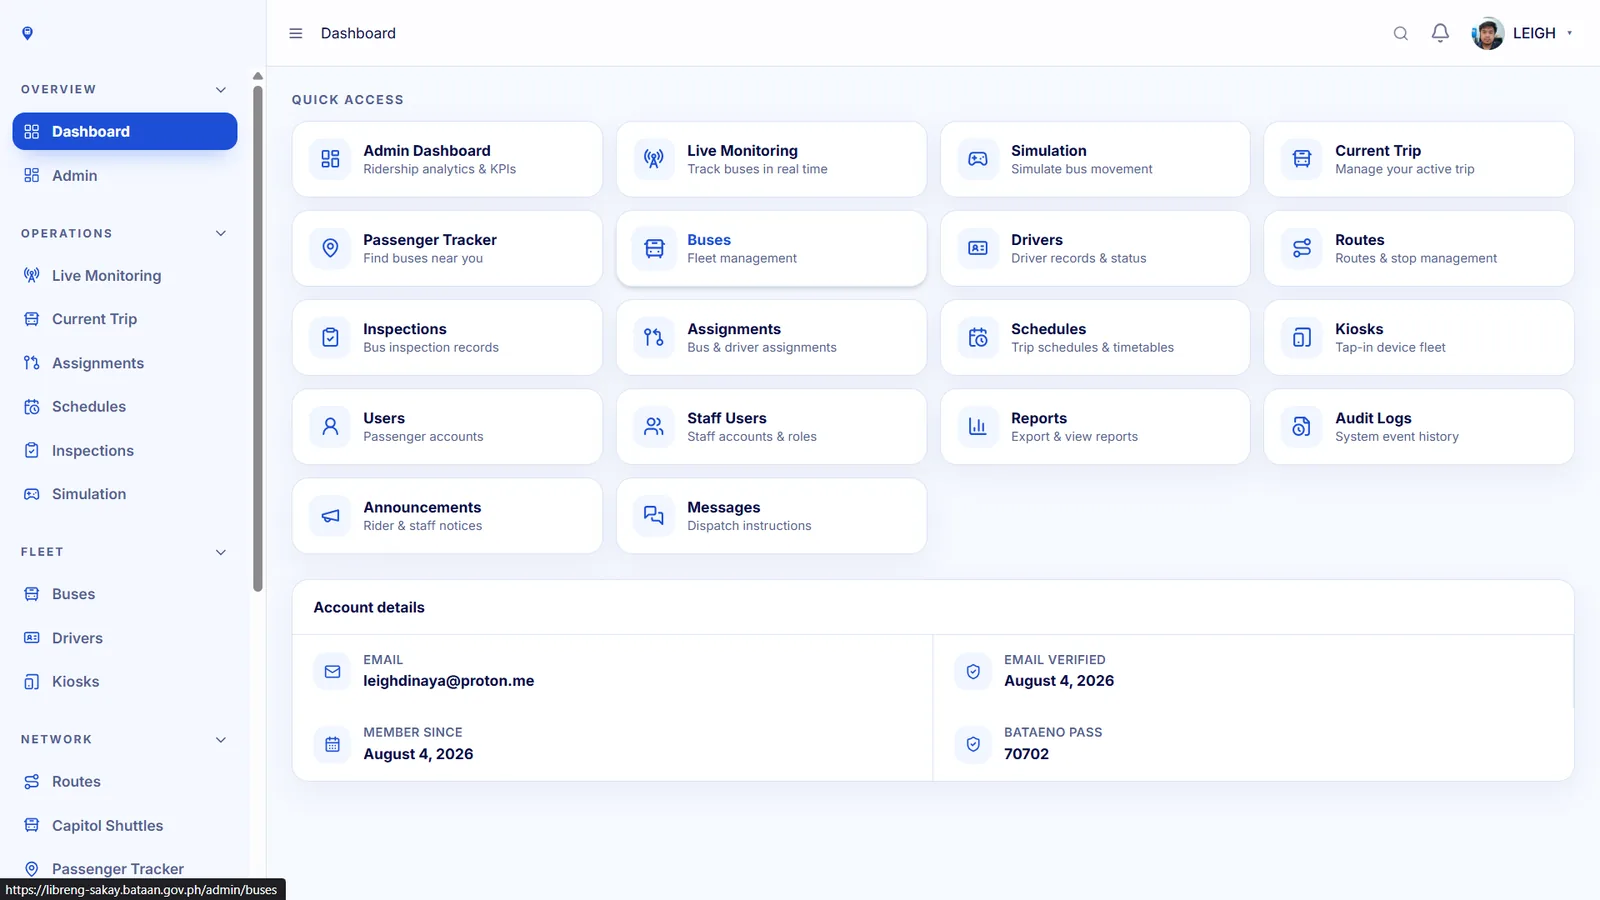Collapse the Overview sidebar section
1600x900 pixels.
point(221,90)
